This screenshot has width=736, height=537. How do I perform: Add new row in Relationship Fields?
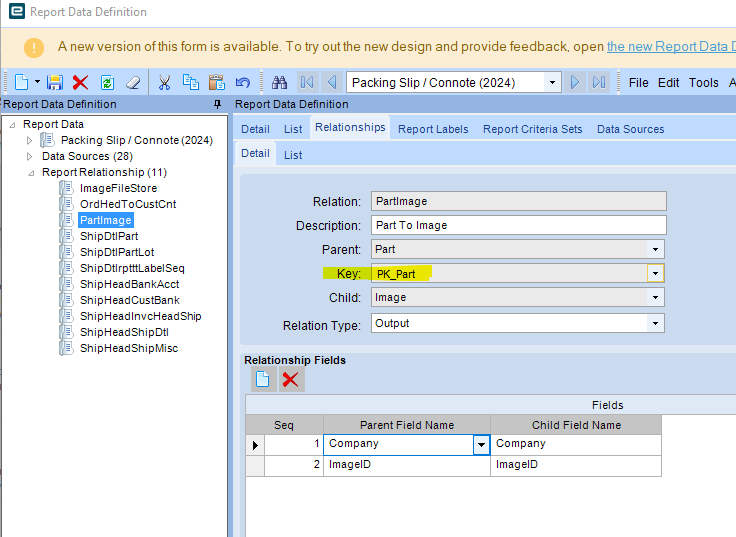tap(262, 379)
